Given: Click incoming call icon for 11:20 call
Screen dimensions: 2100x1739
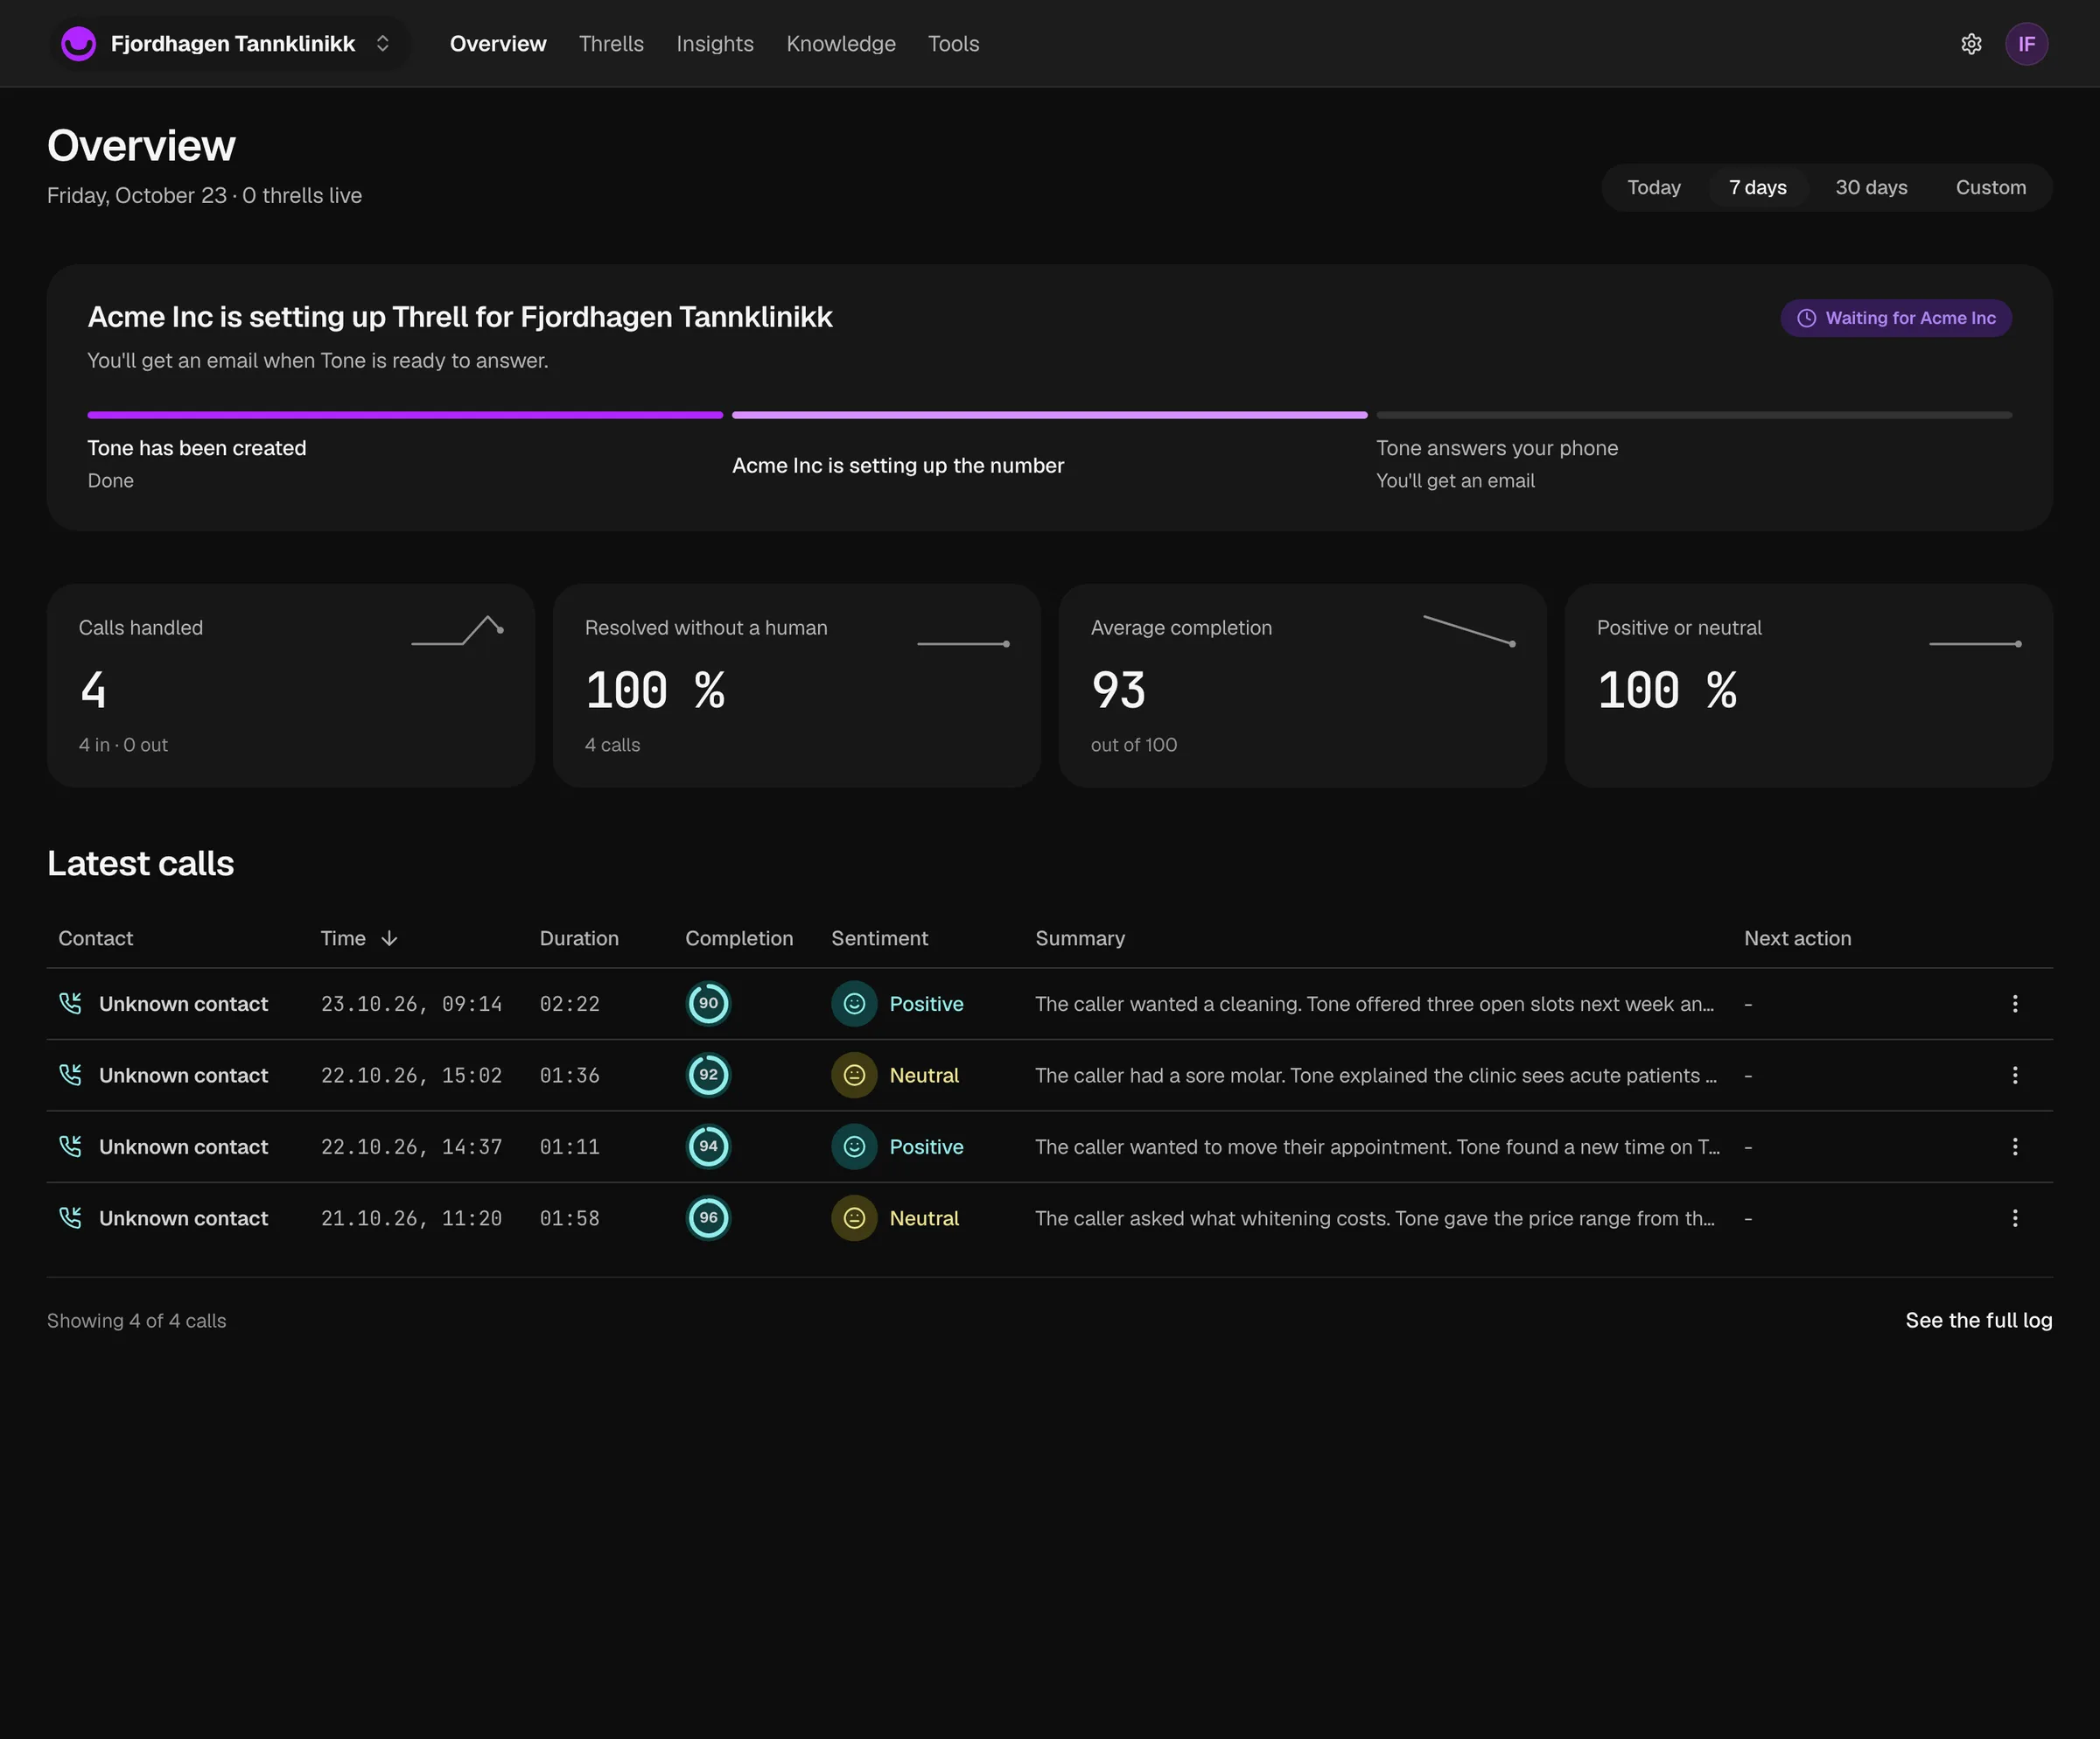Looking at the screenshot, I should (70, 1218).
